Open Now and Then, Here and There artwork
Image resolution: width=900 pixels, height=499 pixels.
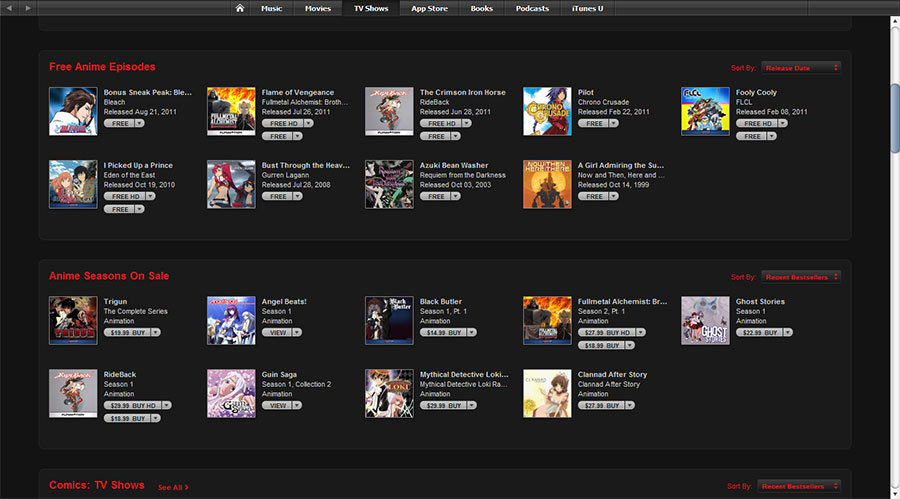[x=547, y=184]
